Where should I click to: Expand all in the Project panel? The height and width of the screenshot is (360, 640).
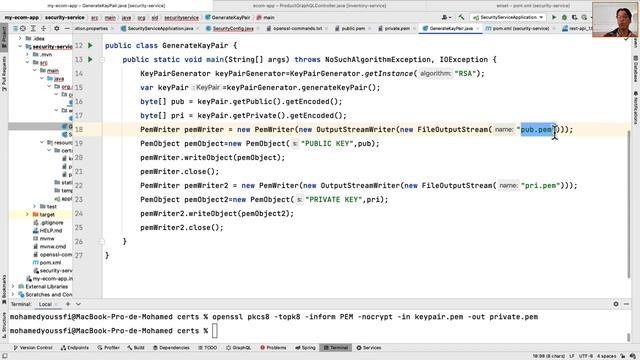(33, 29)
